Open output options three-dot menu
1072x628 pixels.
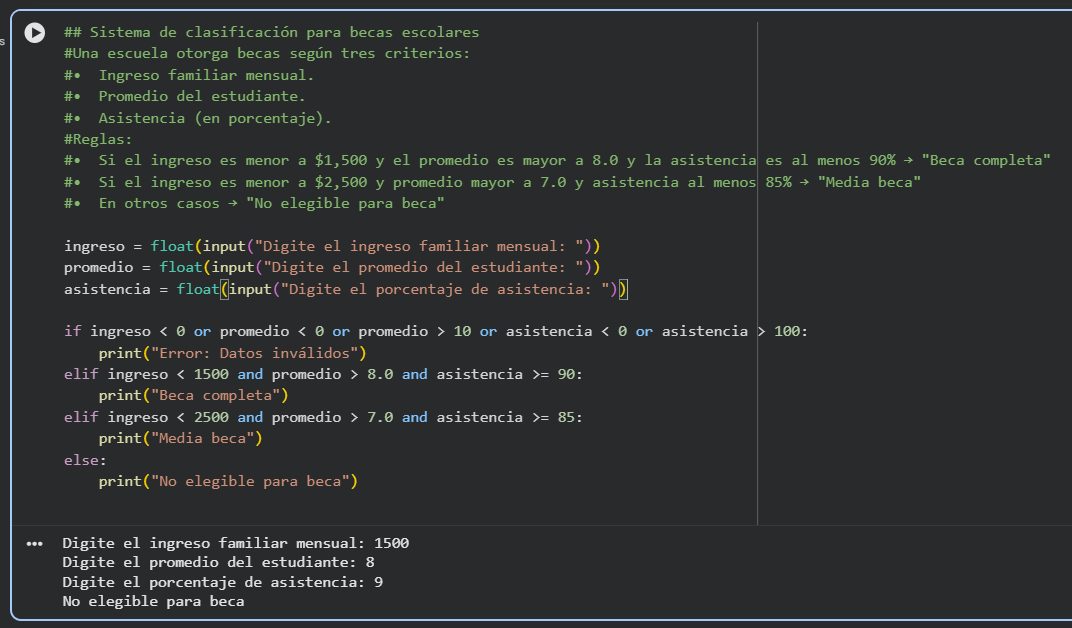click(36, 544)
